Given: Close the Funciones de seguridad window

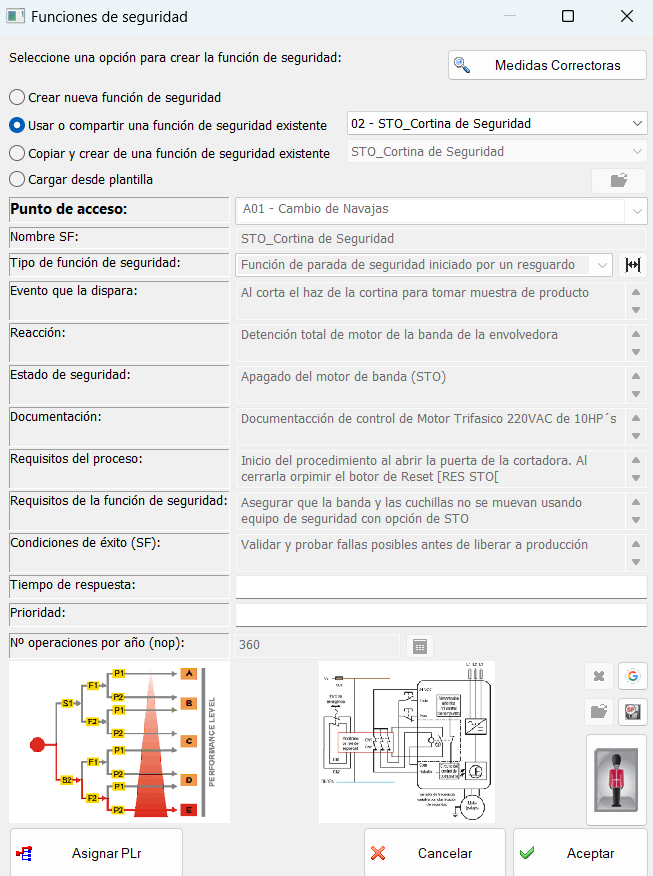Looking at the screenshot, I should click(627, 16).
